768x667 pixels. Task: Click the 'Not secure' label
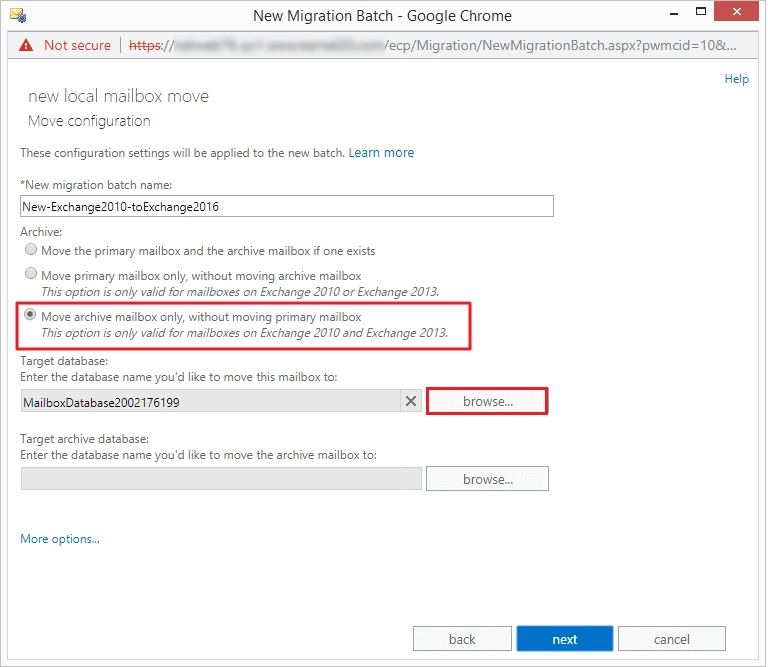tap(77, 46)
